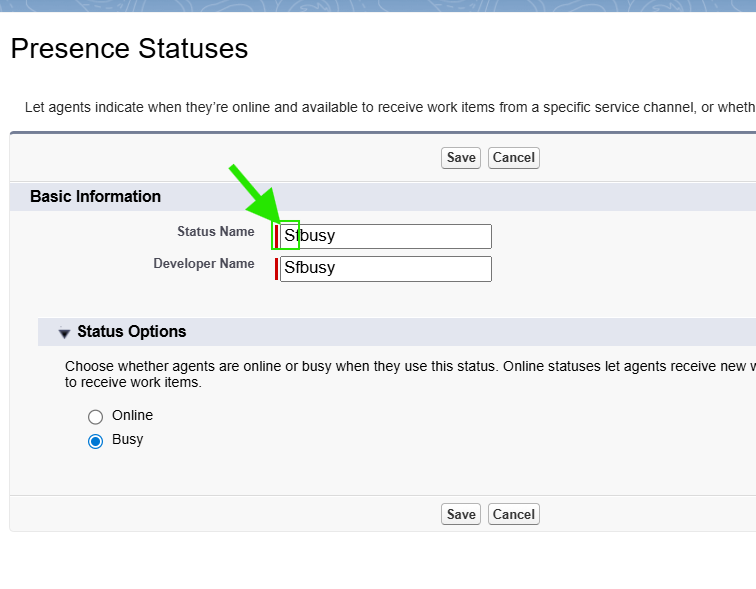The width and height of the screenshot is (756, 589).
Task: Click the Status Name field label
Action: [x=216, y=231]
